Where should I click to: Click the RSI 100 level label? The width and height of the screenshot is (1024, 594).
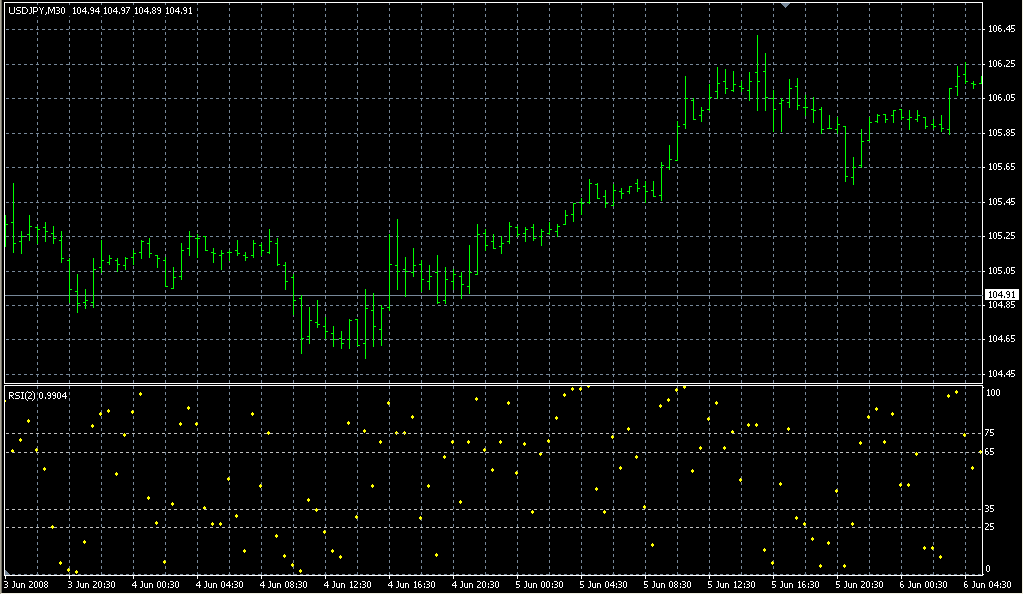coord(993,393)
